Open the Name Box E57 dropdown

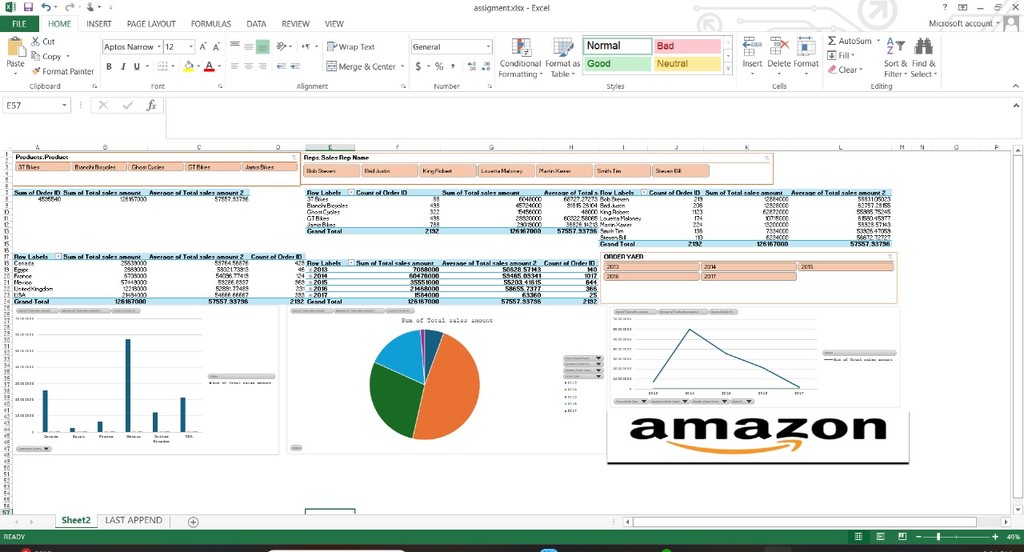pos(64,105)
